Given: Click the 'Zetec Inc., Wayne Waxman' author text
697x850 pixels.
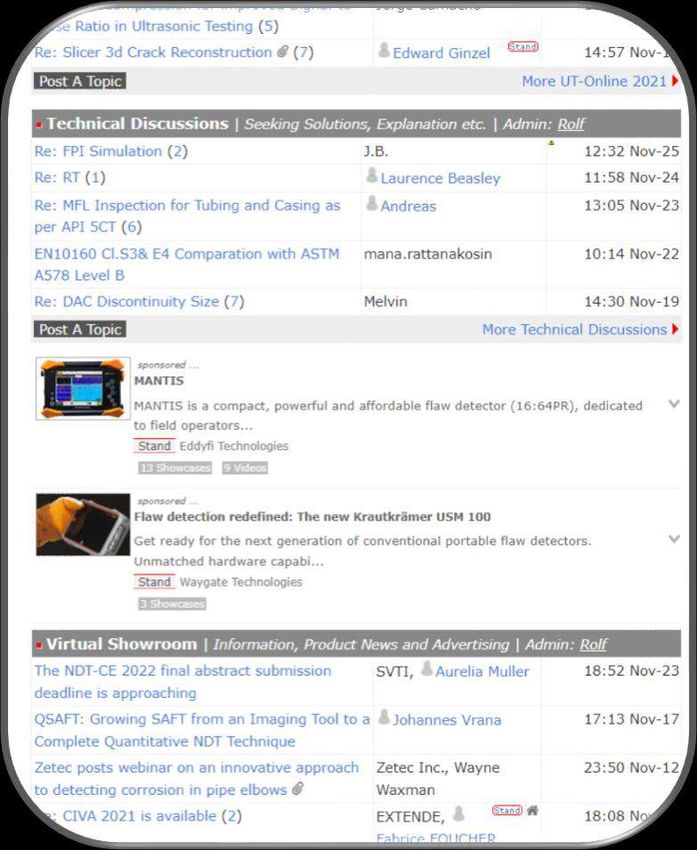Looking at the screenshot, I should click(438, 779).
